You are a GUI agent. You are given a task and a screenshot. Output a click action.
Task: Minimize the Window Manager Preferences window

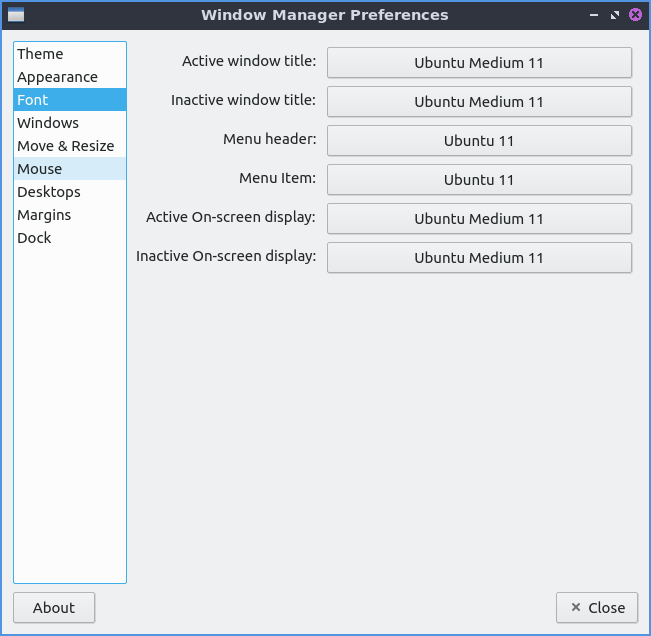(x=595, y=15)
